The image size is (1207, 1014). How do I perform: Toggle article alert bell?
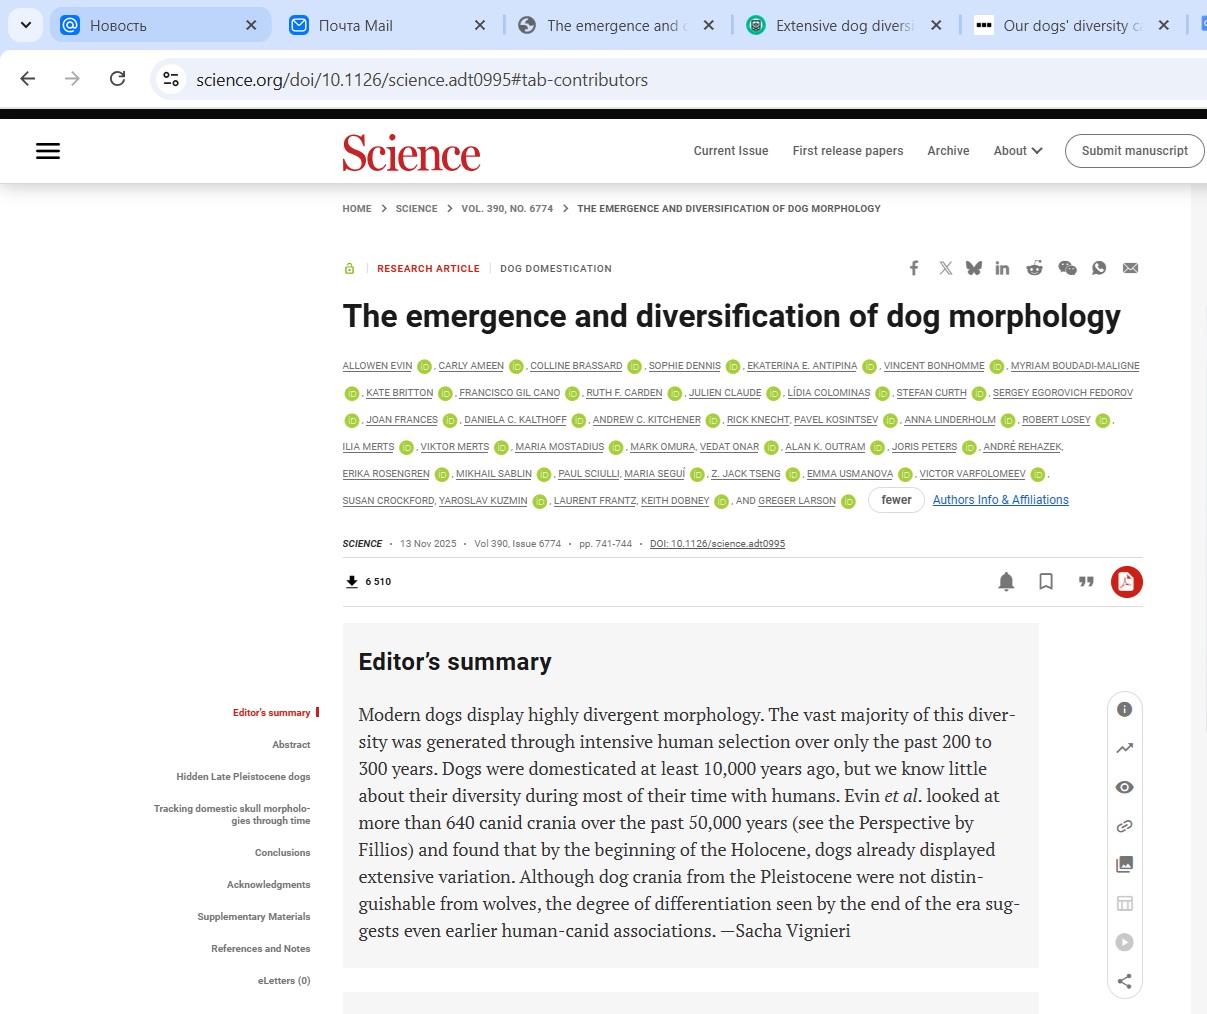coord(1006,582)
